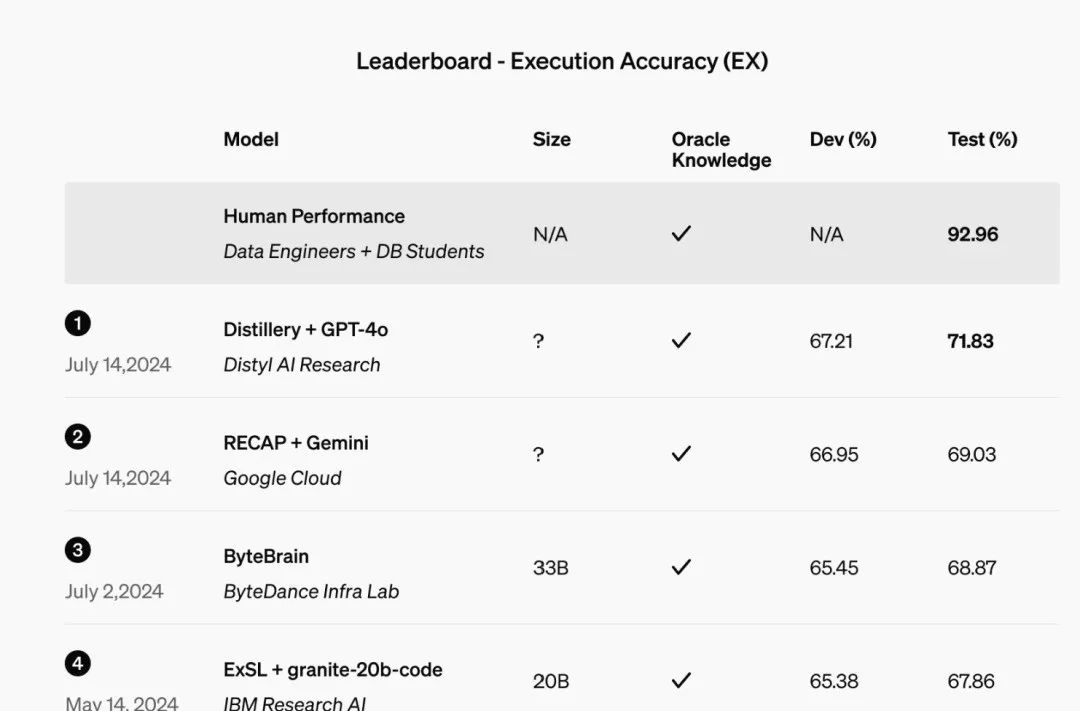This screenshot has height=711, width=1080.
Task: Click the RECAP + Gemini oracle checkmark
Action: coord(681,453)
